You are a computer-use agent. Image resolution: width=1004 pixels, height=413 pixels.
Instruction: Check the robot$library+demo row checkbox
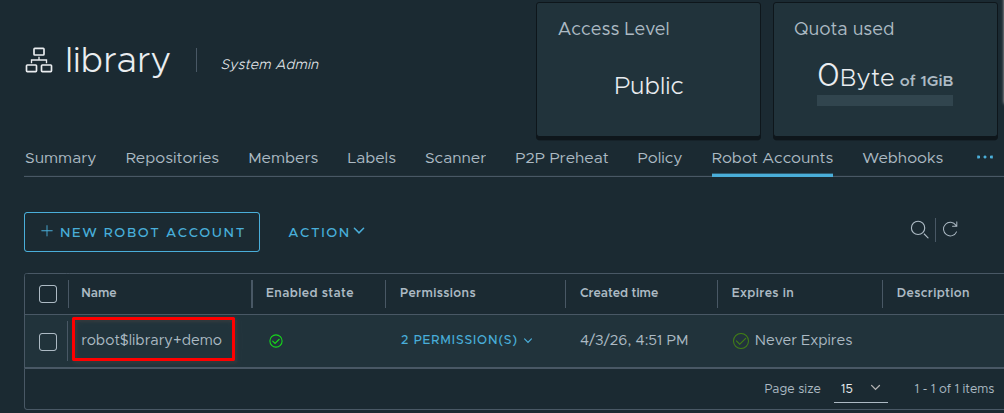(x=48, y=342)
